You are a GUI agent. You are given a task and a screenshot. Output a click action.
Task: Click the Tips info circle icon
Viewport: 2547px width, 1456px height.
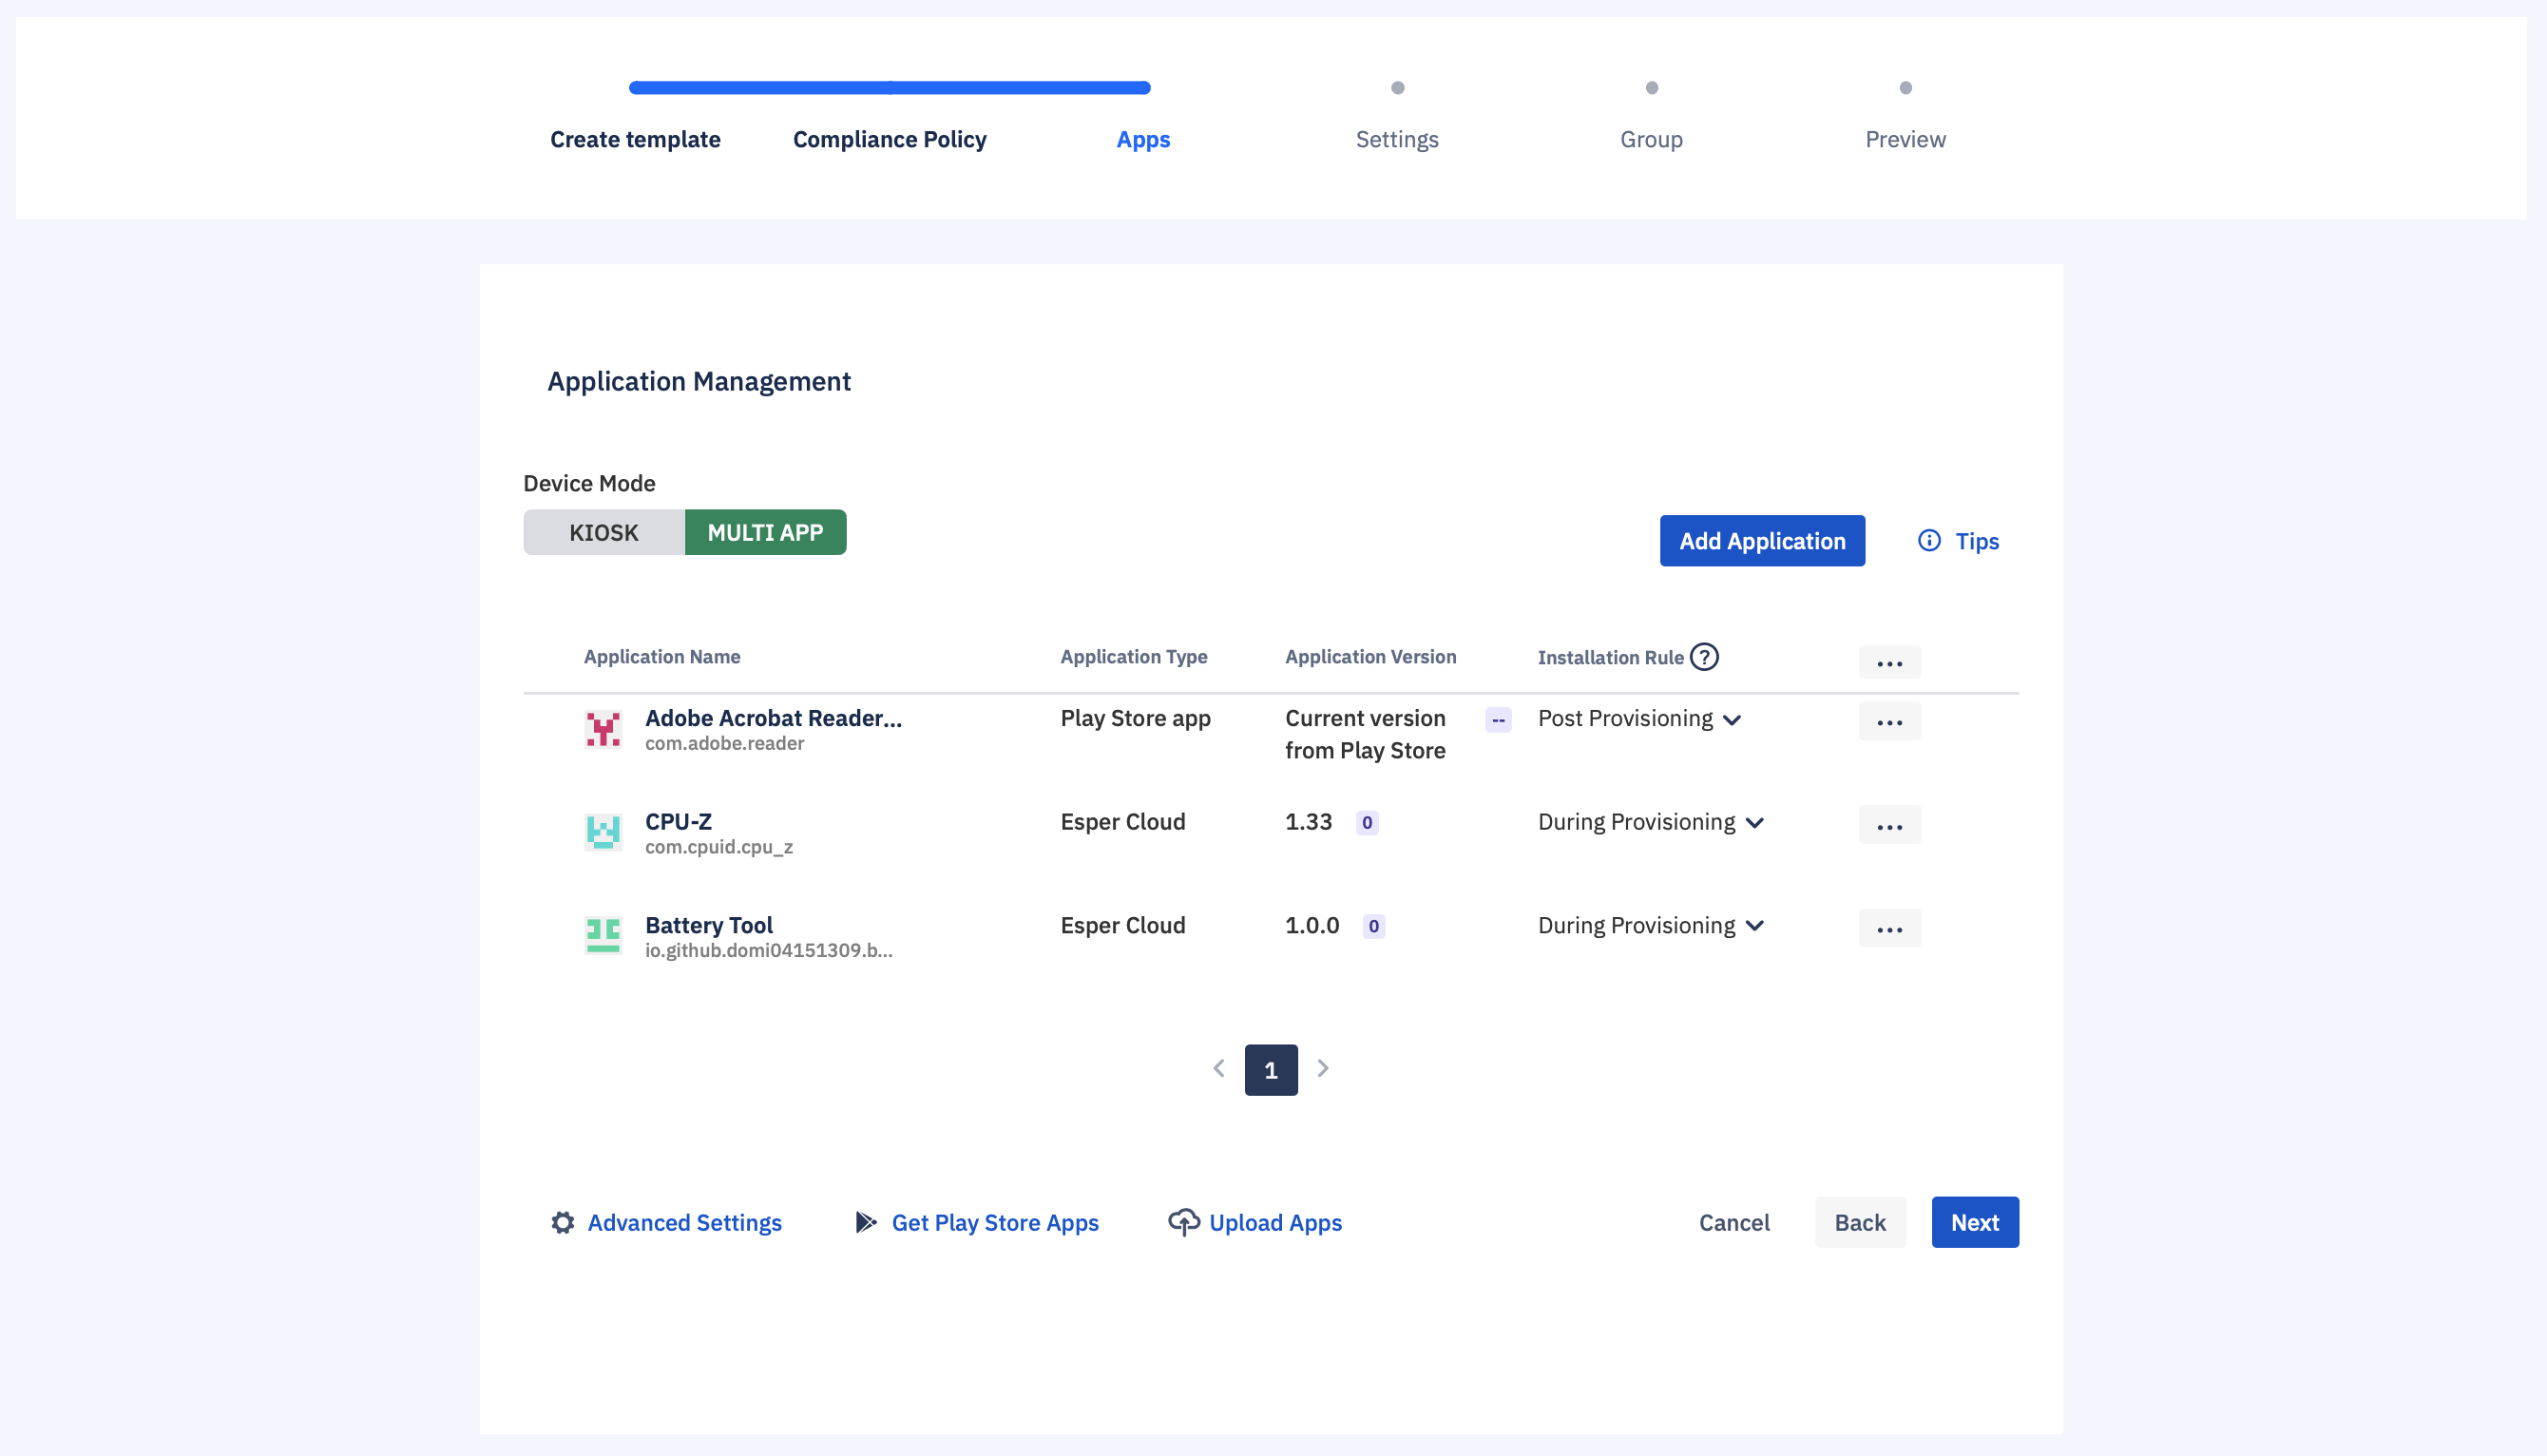(x=1929, y=541)
